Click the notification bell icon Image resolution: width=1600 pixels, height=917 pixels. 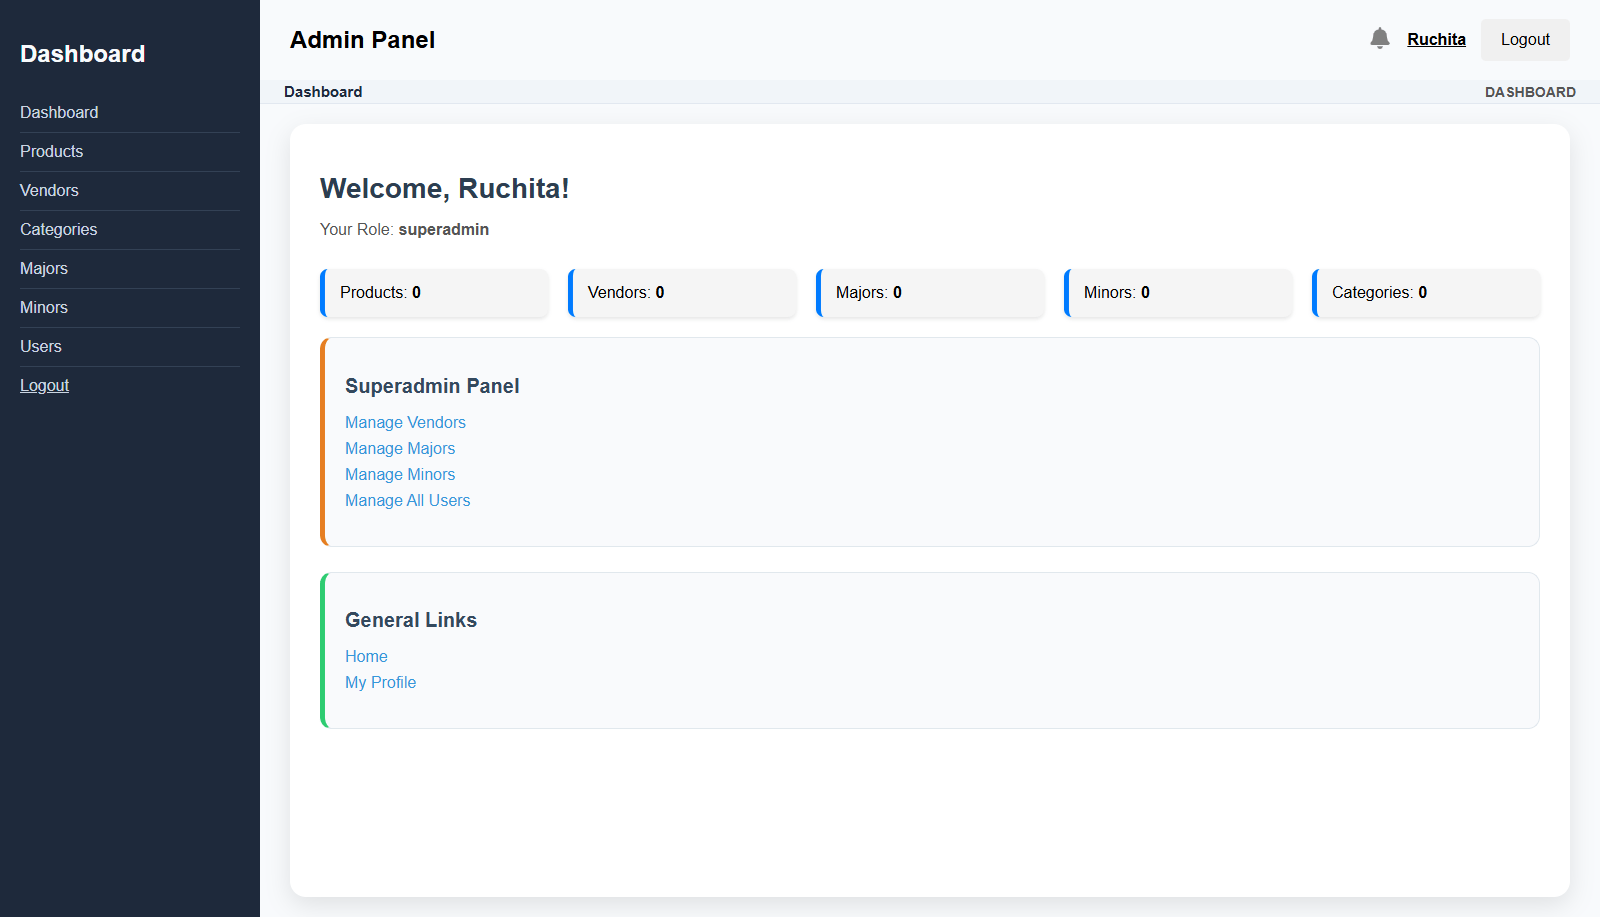pos(1379,39)
